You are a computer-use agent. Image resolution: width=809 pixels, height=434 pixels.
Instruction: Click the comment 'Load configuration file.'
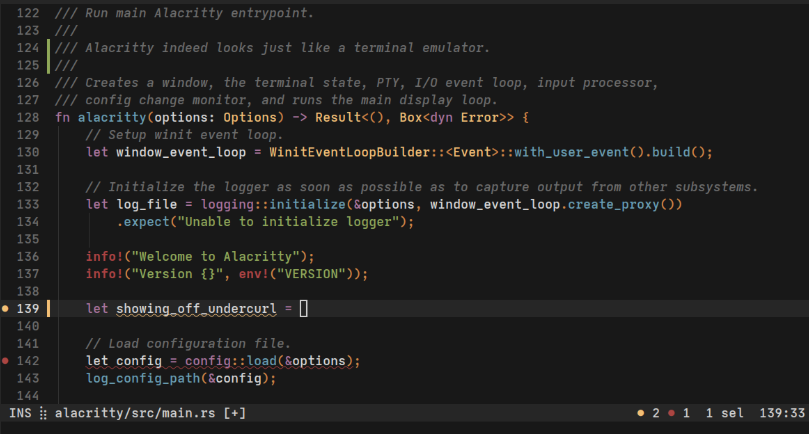188,344
